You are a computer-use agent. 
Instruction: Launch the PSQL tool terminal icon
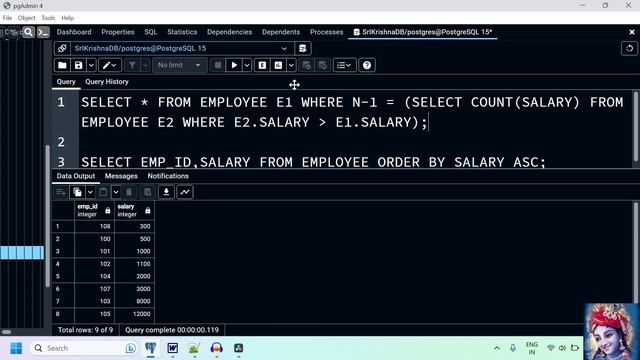tap(43, 32)
